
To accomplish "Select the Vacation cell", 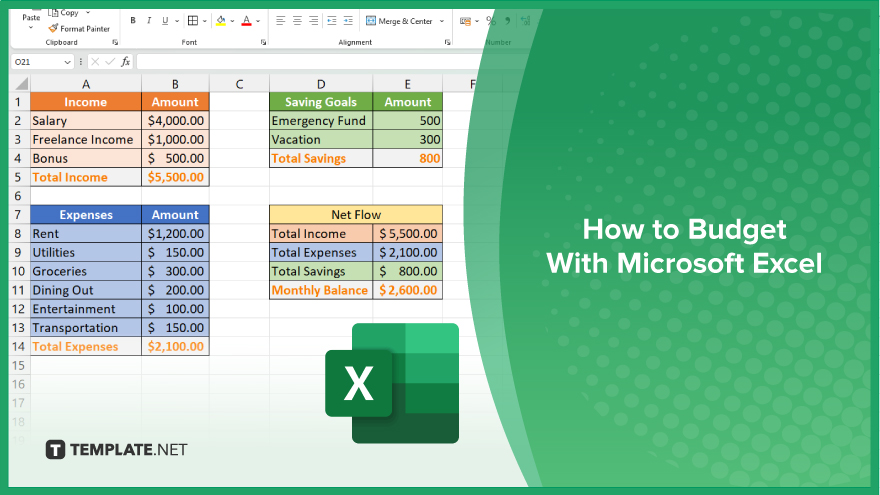I will pyautogui.click(x=321, y=139).
